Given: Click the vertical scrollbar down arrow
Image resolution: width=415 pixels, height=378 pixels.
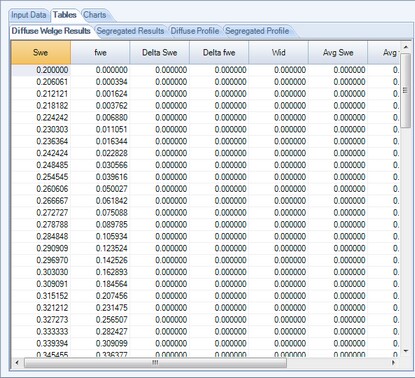Looking at the screenshot, I should click(406, 351).
